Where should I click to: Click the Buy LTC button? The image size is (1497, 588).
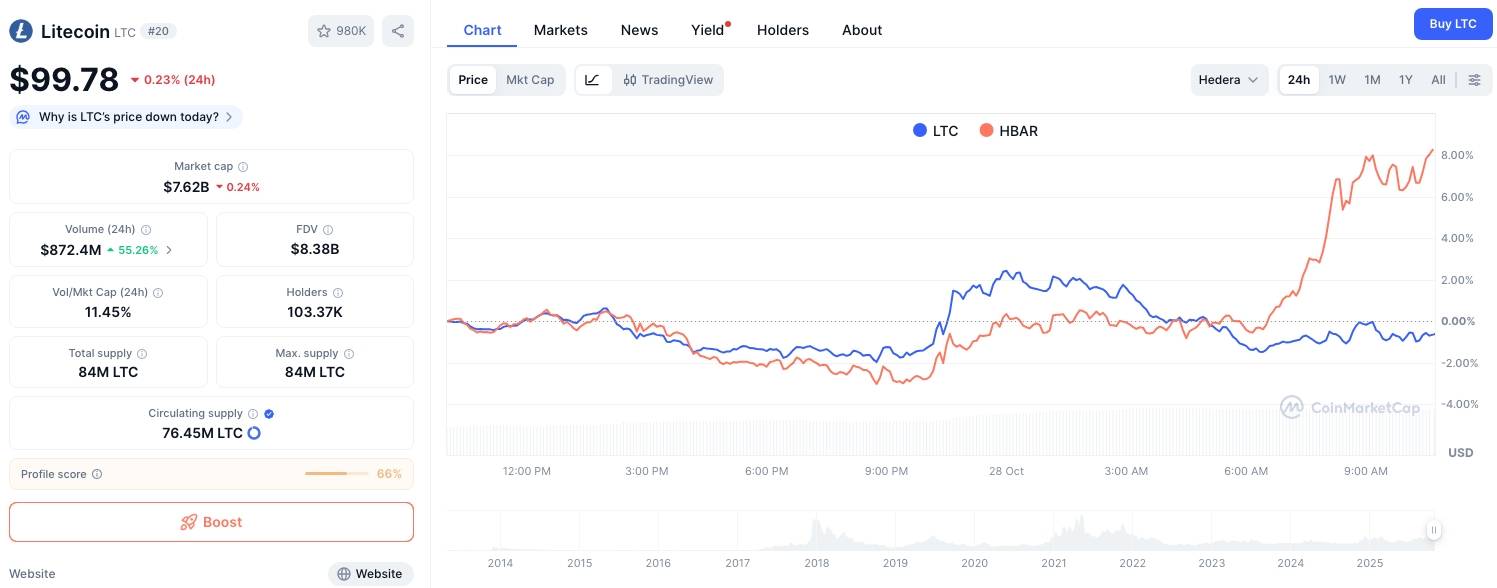(1452, 23)
